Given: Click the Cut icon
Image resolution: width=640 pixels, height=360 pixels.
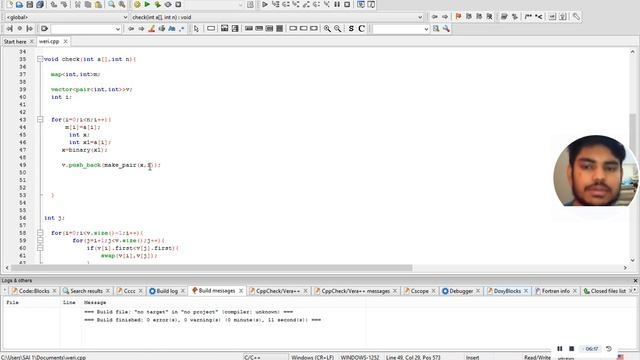Looking at the screenshot, I should pos(78,4).
